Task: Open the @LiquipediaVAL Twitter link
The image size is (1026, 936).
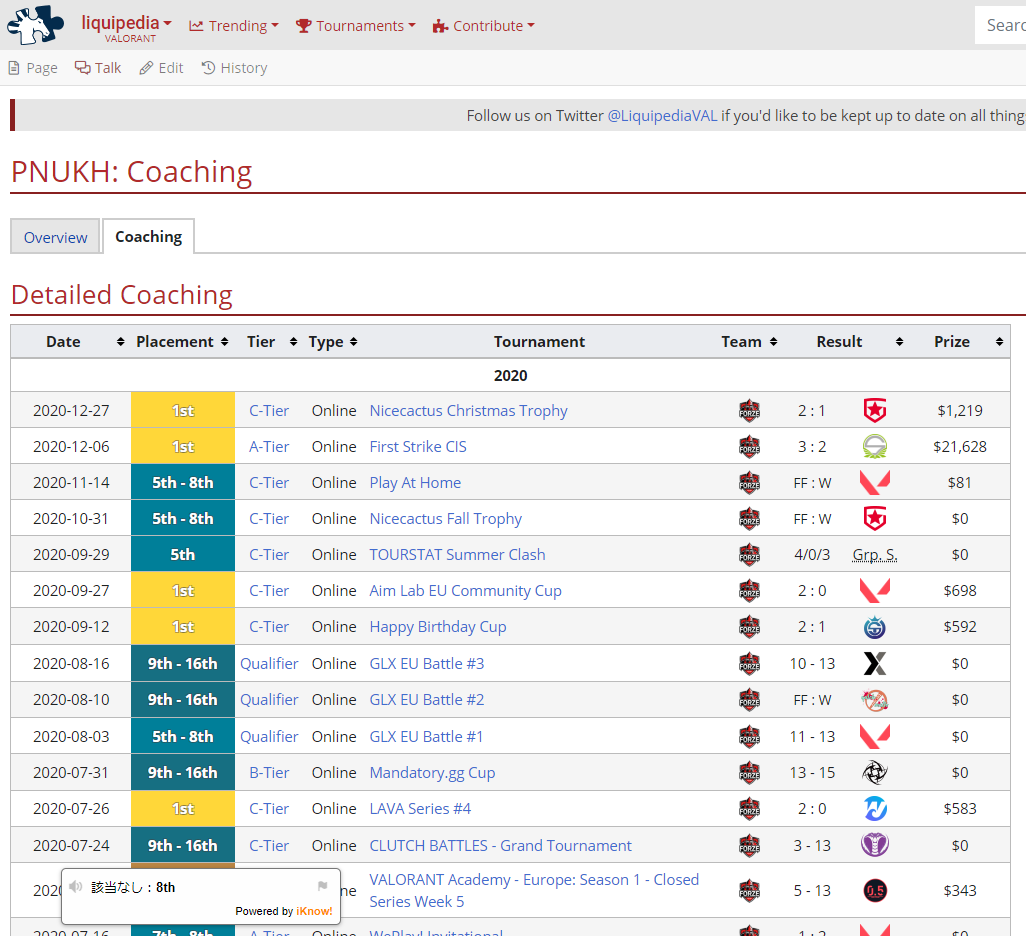Action: point(662,116)
